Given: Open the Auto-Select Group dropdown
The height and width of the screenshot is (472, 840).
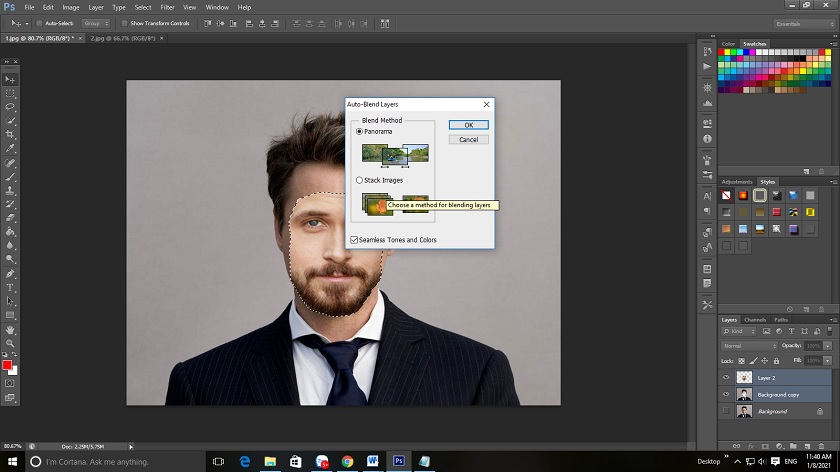Looking at the screenshot, I should (96, 24).
